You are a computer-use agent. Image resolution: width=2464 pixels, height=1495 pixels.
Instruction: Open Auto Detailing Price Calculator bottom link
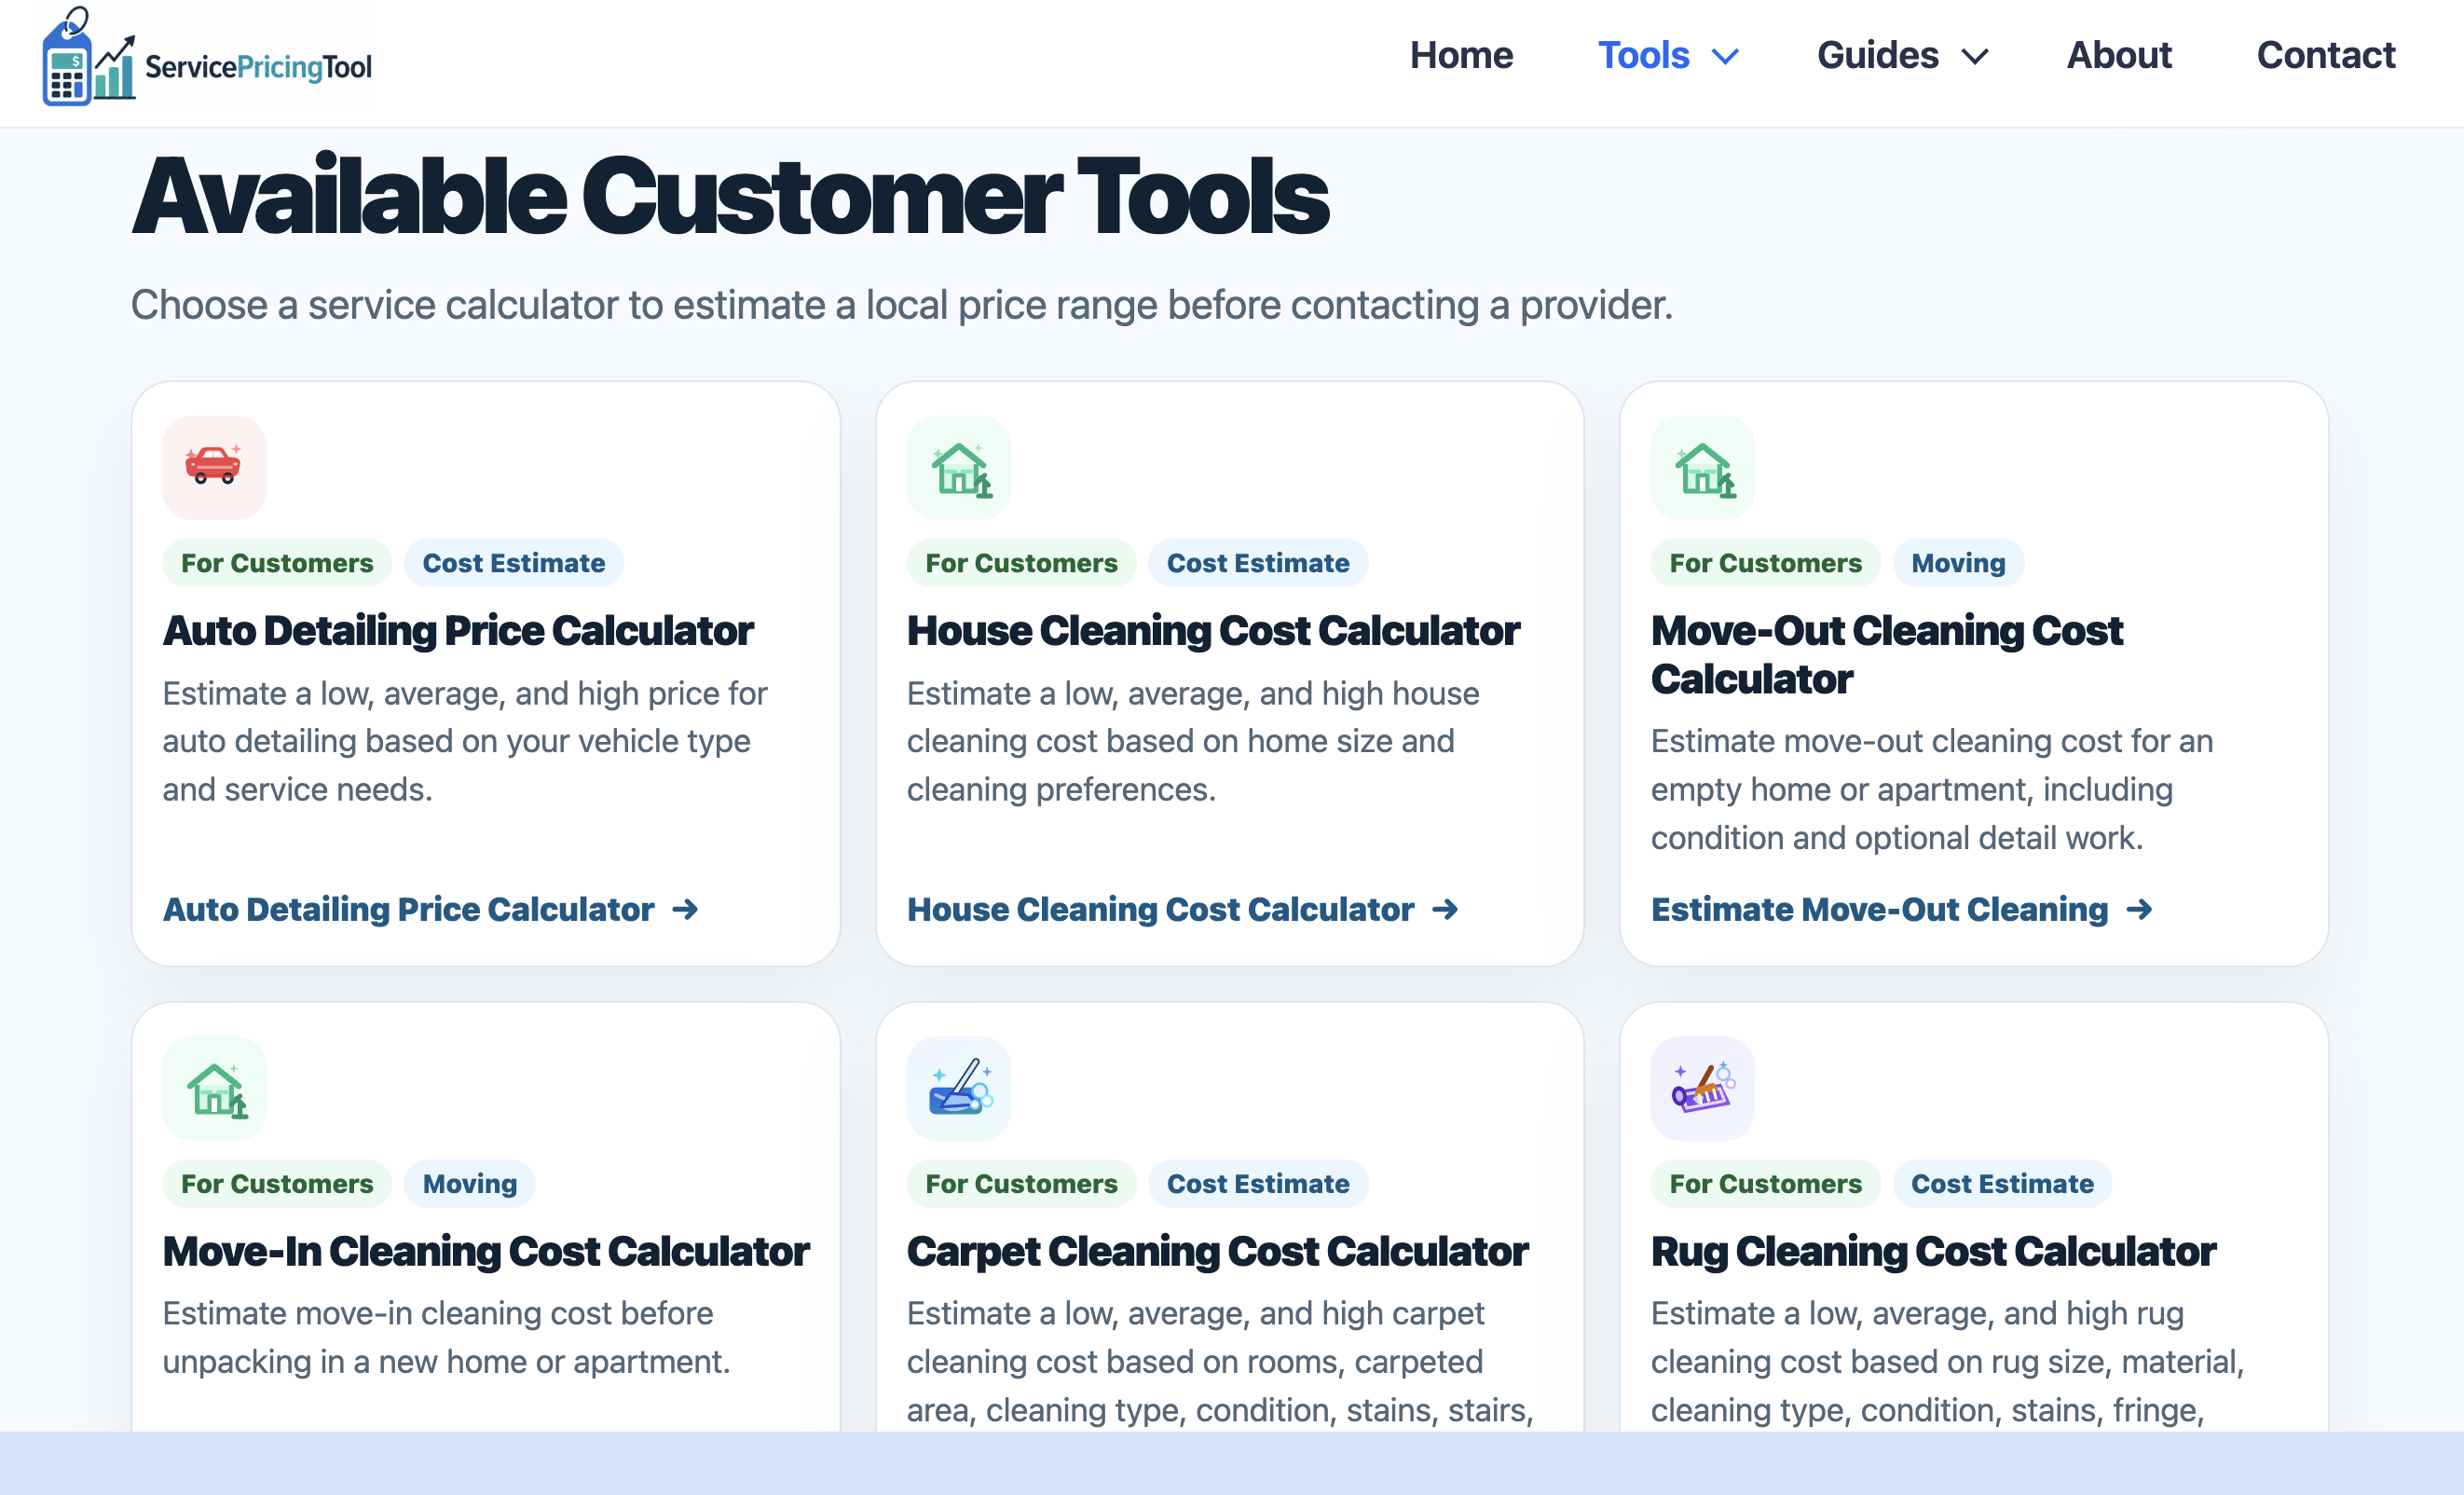click(431, 909)
